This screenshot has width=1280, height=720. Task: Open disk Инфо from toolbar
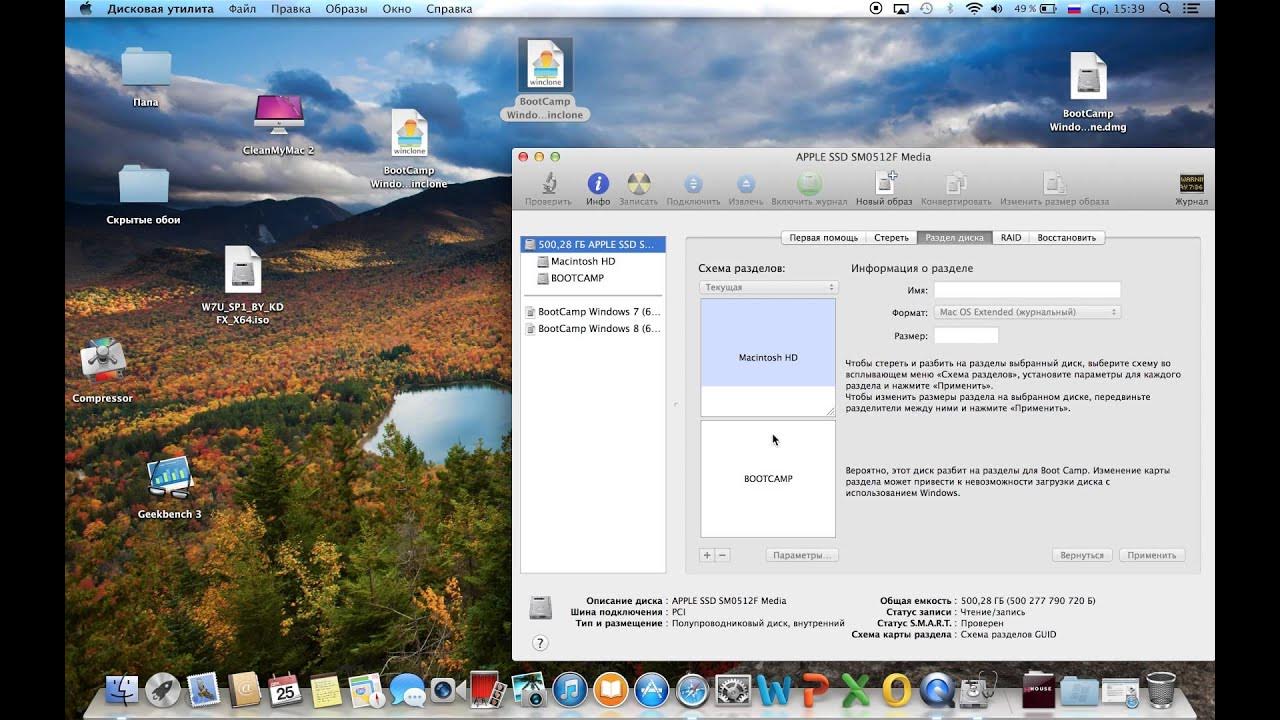click(598, 184)
